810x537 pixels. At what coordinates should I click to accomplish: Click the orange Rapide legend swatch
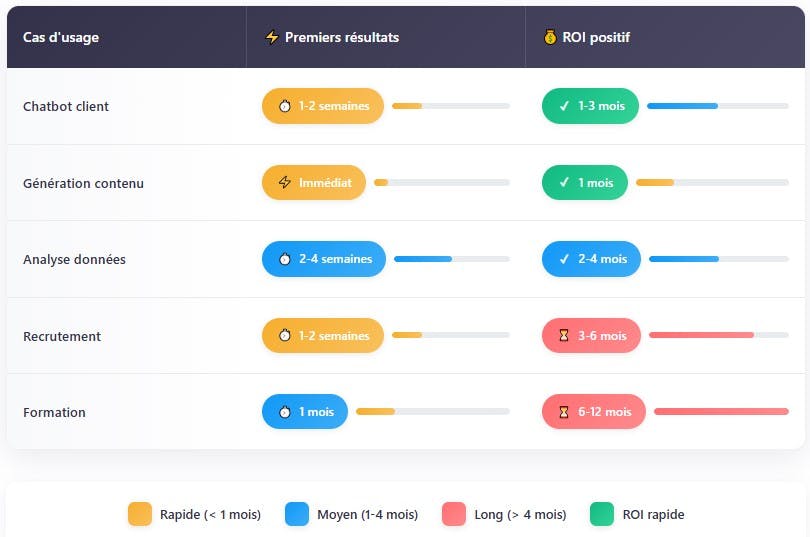coord(140,514)
